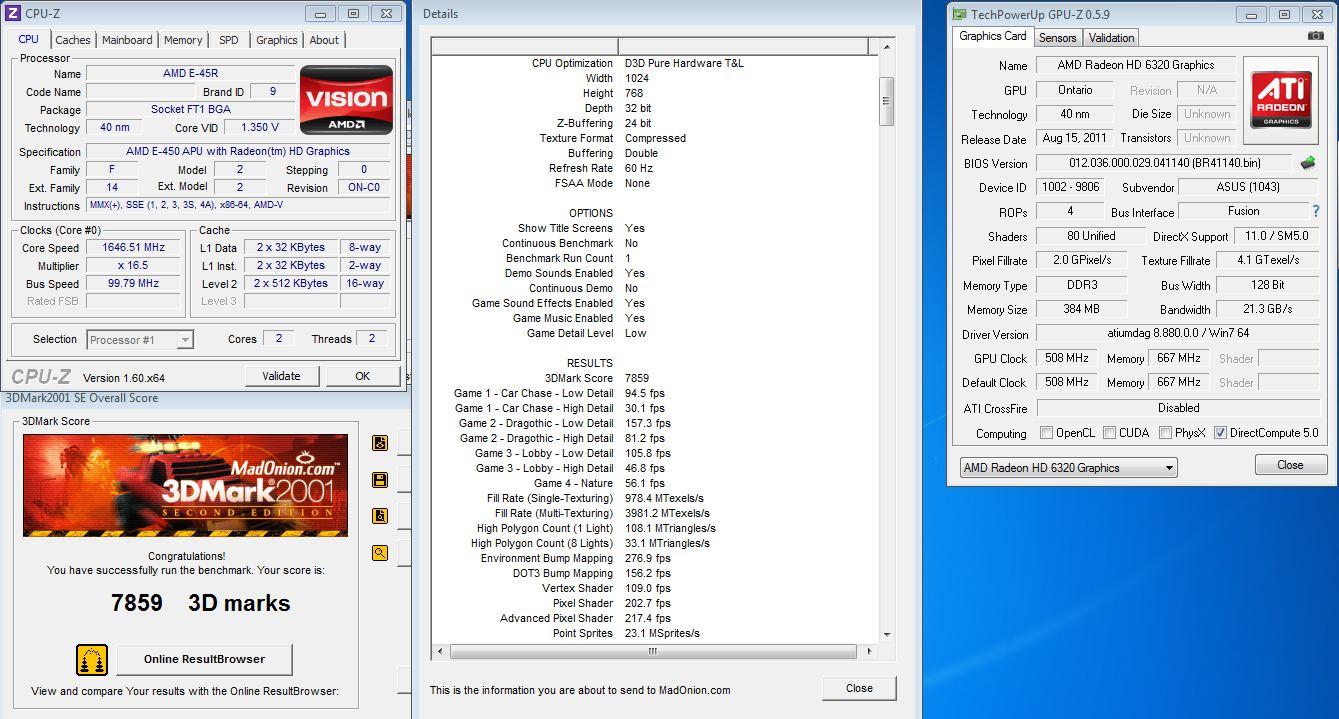Viewport: 1339px width, 719px height.
Task: Open the AMD Radeon HD 6320 Graphics dropdown
Action: [1069, 468]
